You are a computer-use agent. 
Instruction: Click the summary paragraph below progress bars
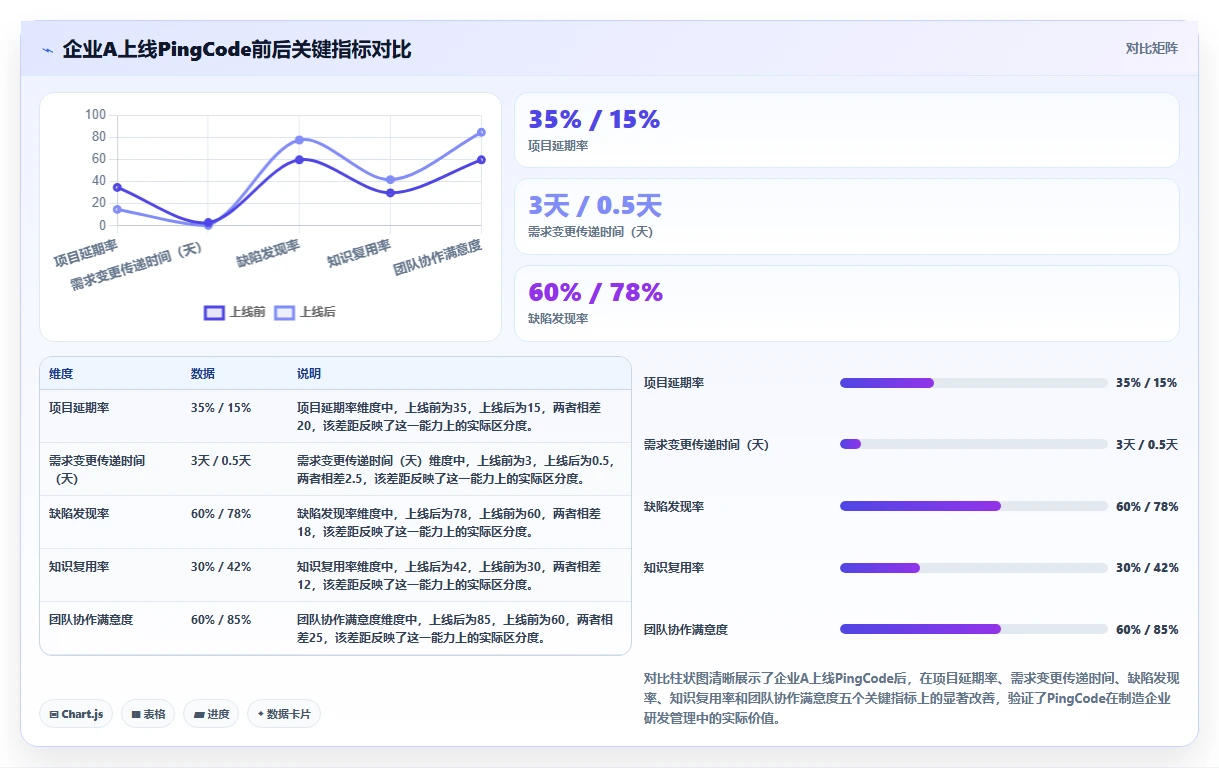(x=912, y=698)
